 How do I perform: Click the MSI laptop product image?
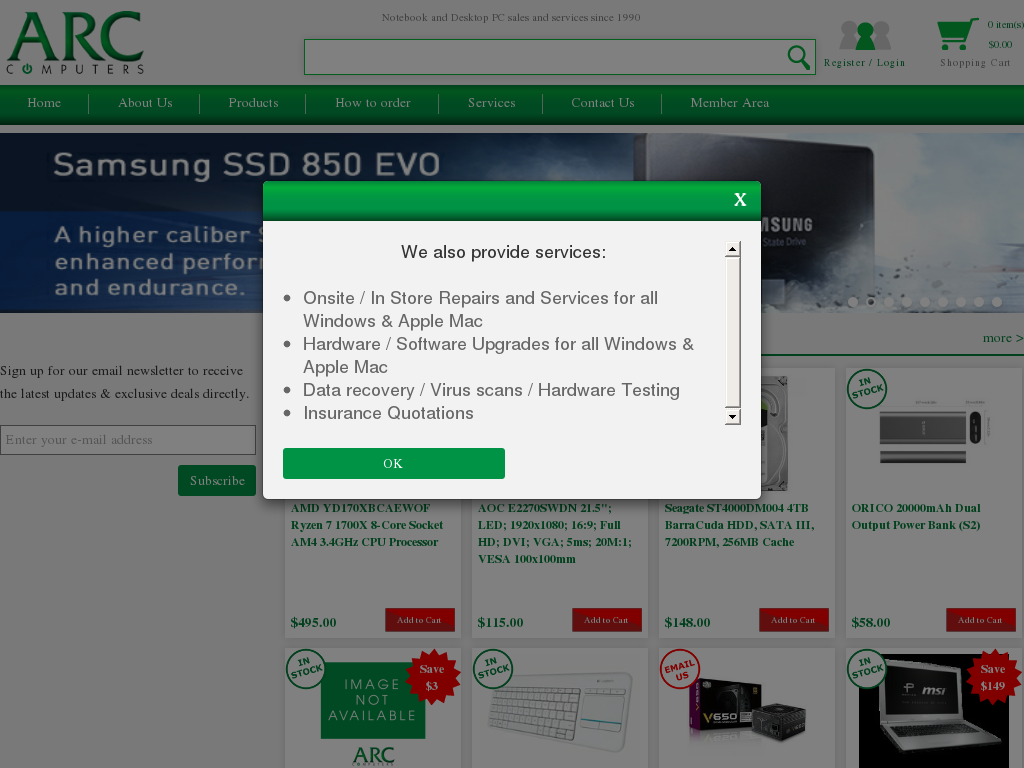click(x=934, y=711)
